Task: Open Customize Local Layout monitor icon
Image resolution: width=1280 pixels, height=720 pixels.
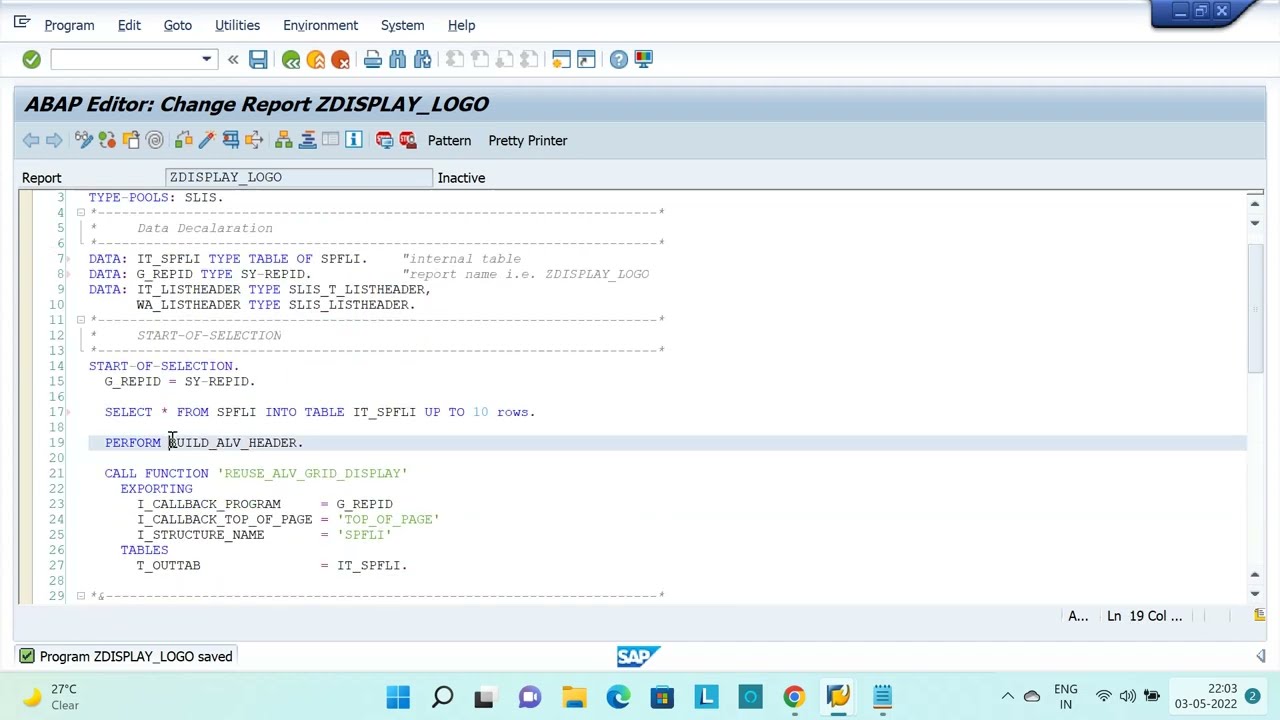Action: tap(643, 60)
